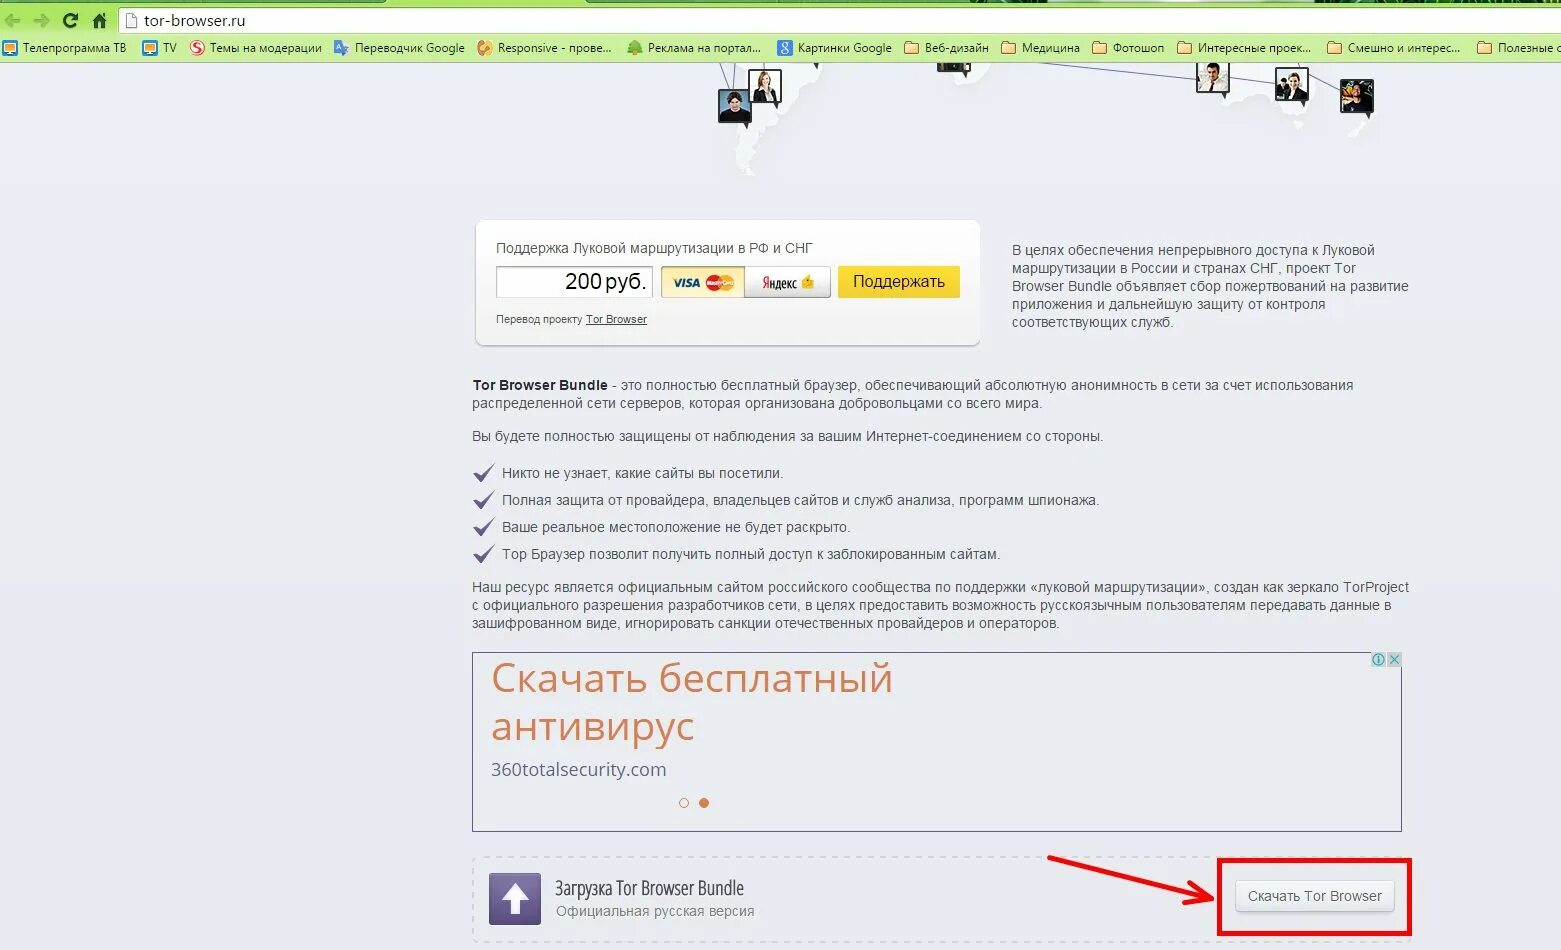Viewport: 1561px width, 950px height.
Task: Click the woman avatar on the map
Action: (x=765, y=86)
